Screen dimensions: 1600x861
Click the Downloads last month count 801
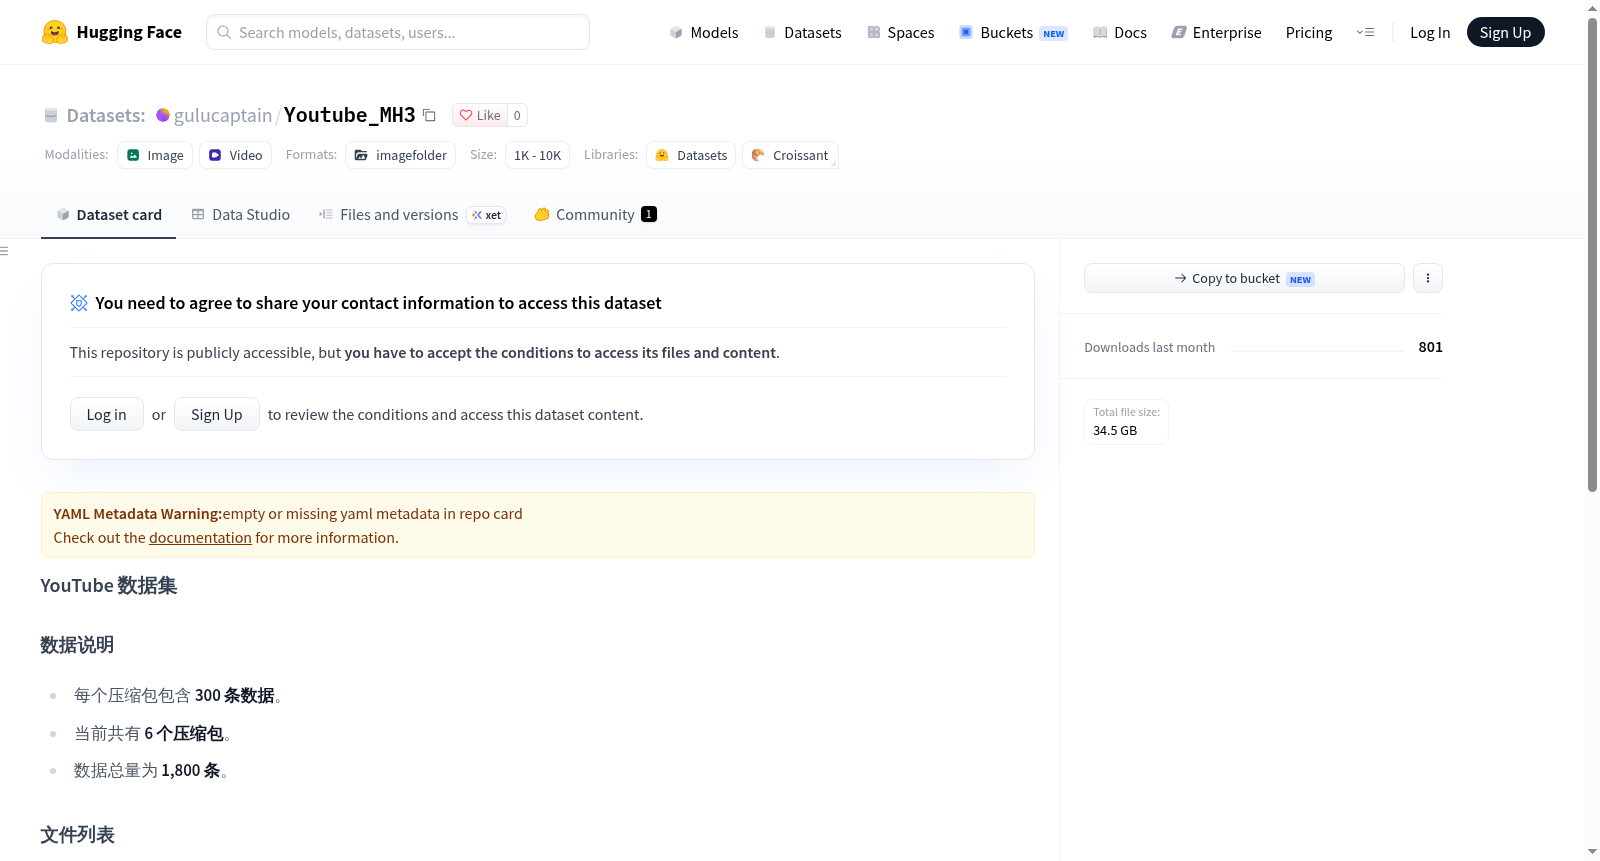click(1431, 347)
